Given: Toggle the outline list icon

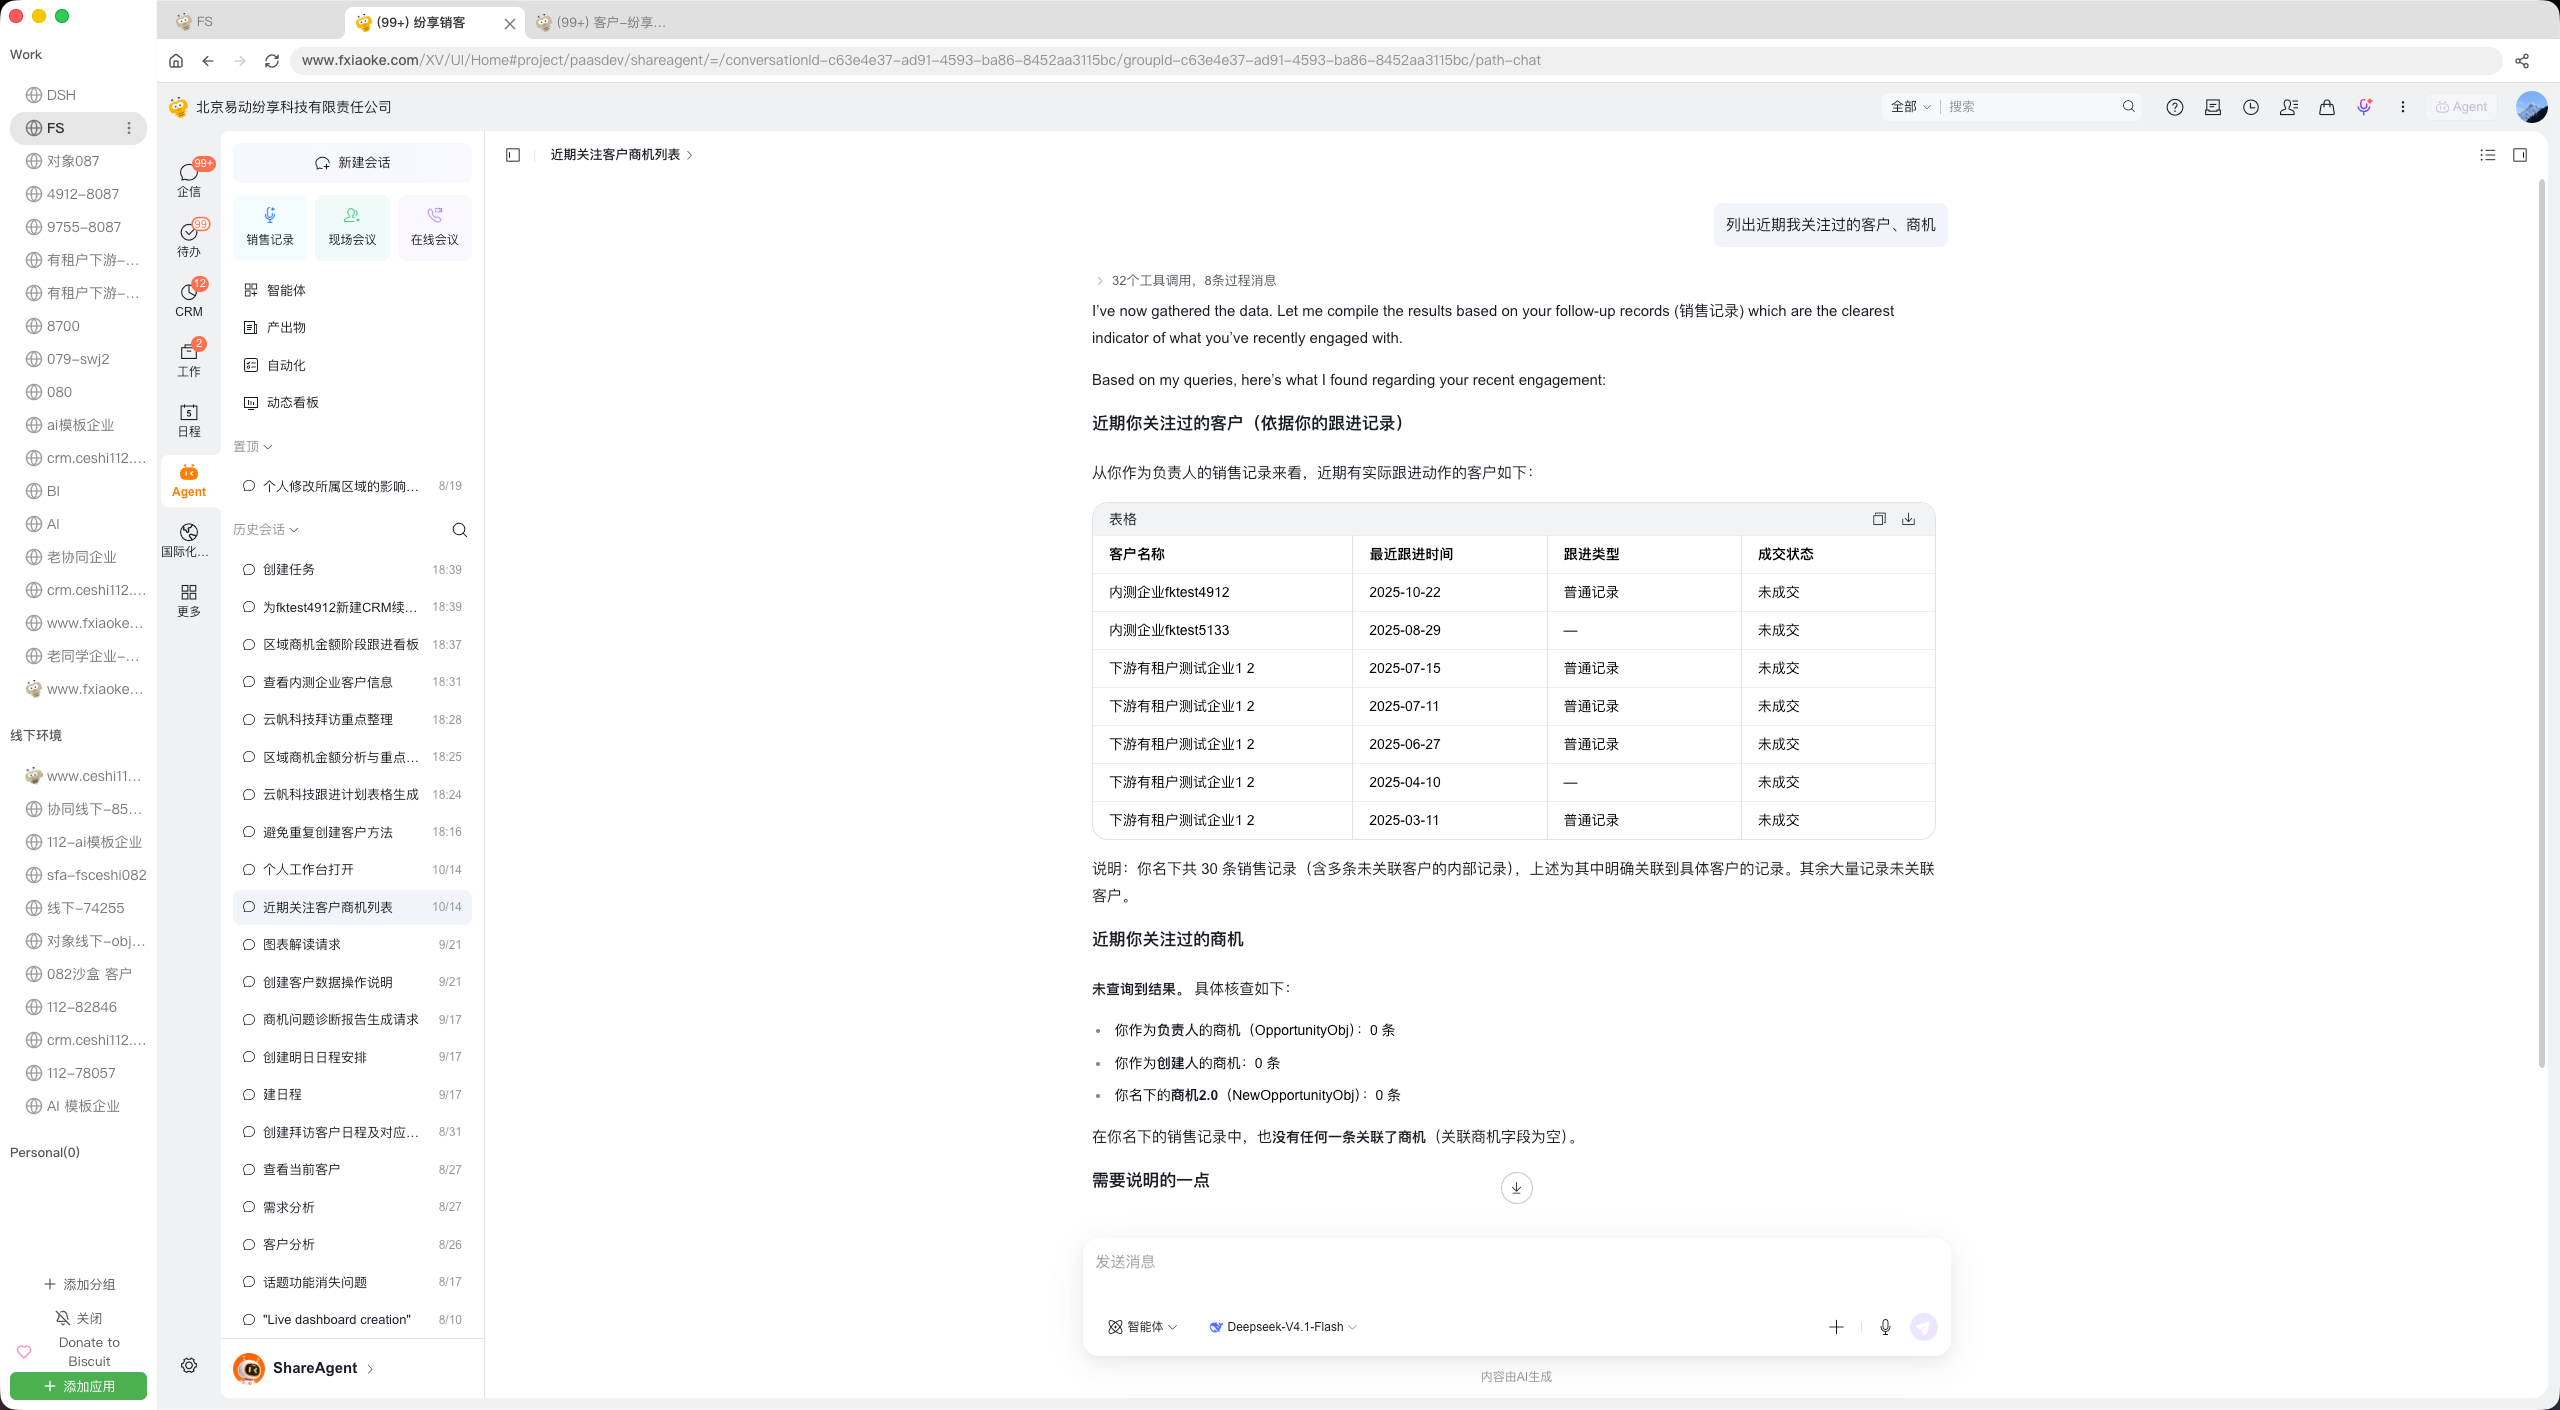Looking at the screenshot, I should pos(2488,155).
